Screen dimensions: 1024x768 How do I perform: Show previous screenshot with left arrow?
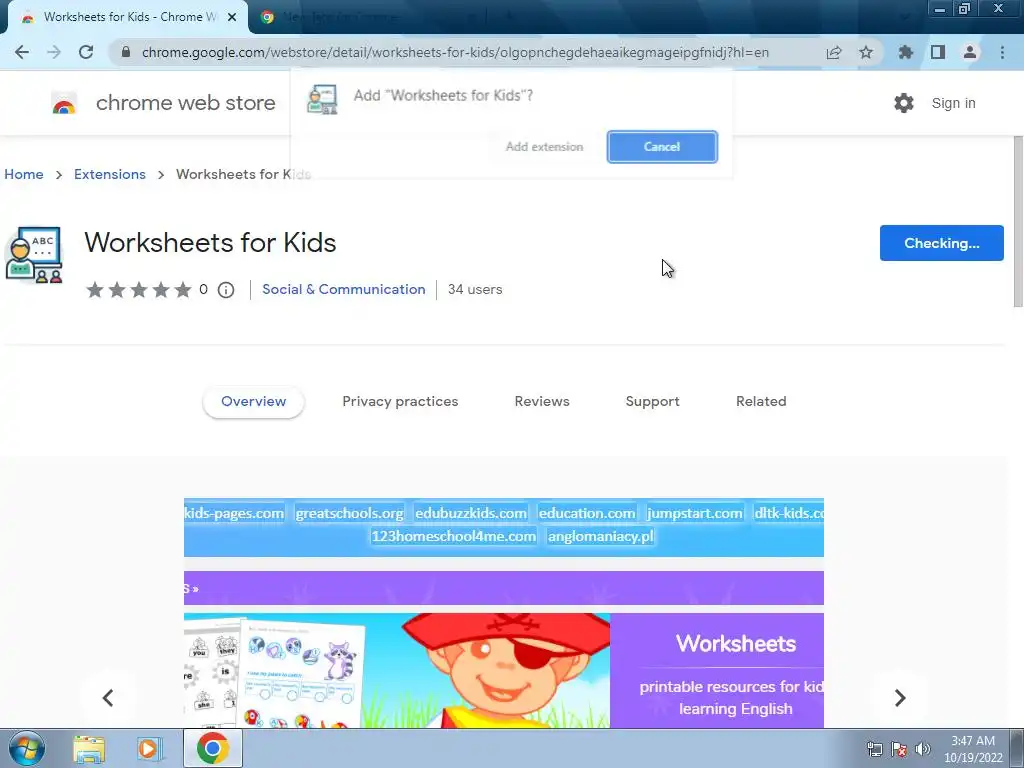click(108, 698)
